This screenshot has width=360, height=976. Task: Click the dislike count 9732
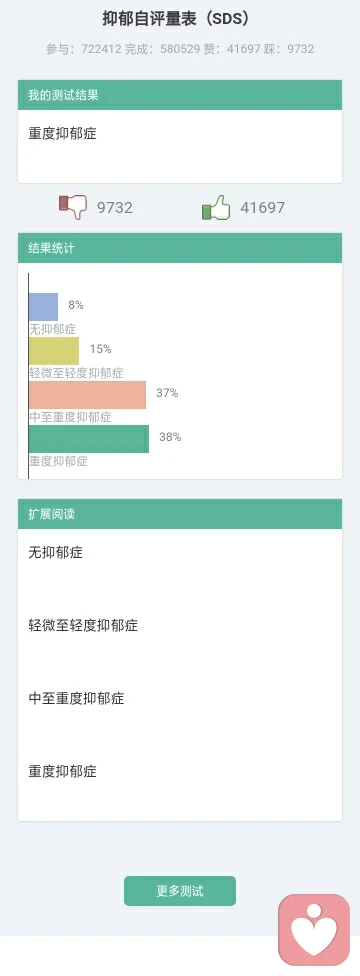point(115,207)
